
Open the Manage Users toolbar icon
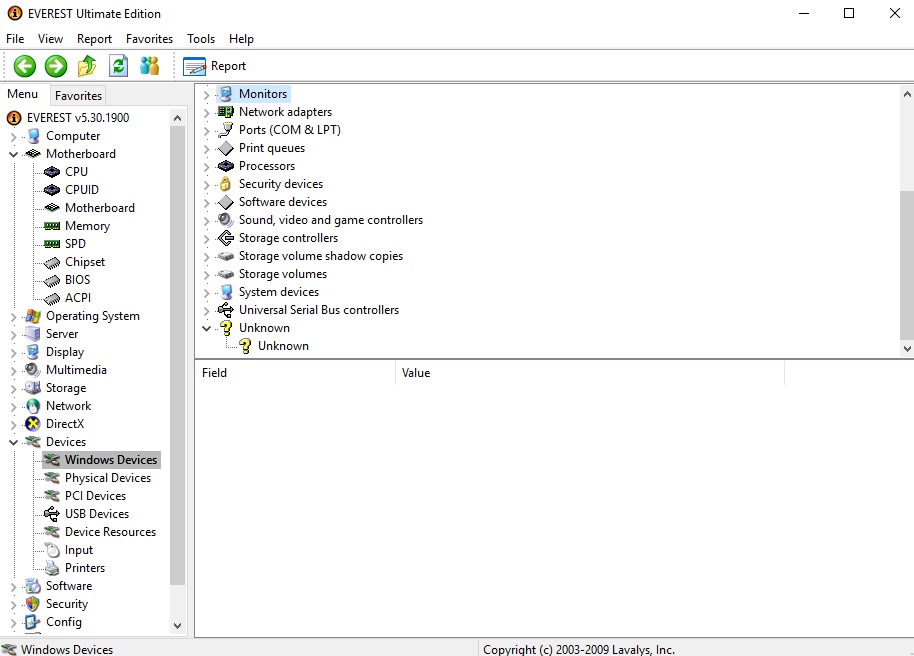[x=150, y=66]
